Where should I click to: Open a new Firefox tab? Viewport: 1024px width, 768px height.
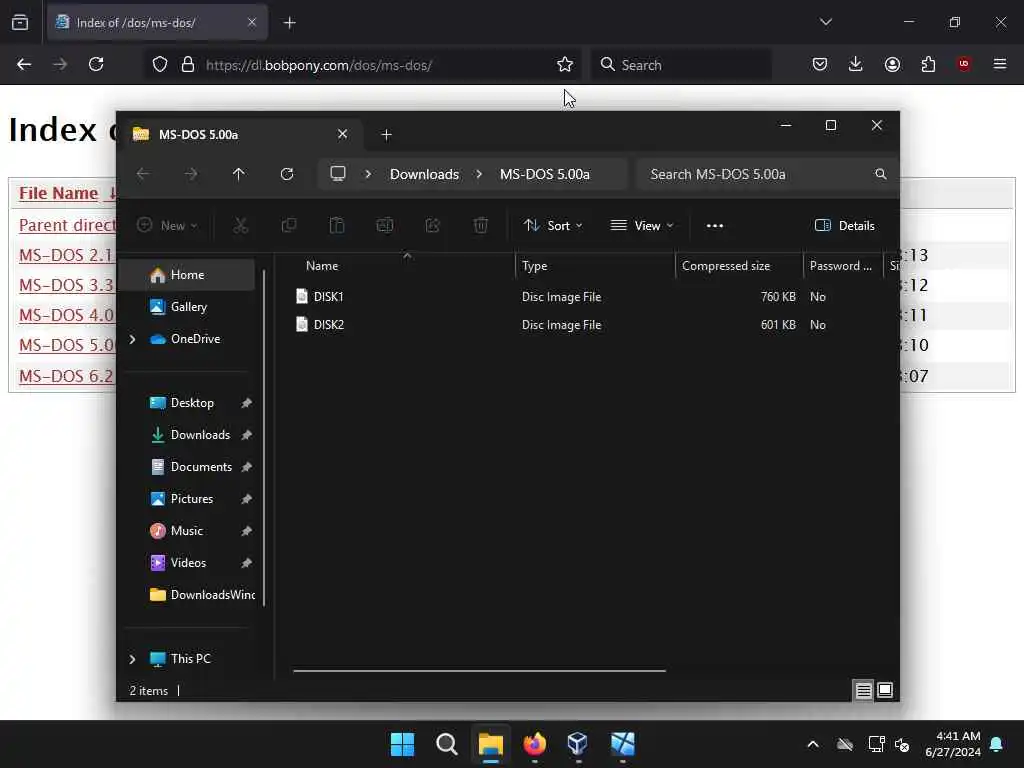[x=290, y=23]
